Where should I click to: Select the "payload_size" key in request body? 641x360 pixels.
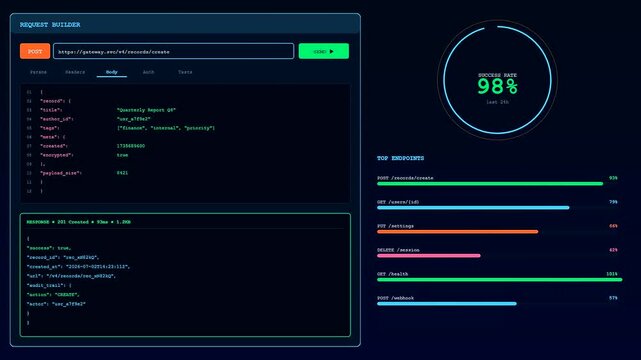coord(61,173)
